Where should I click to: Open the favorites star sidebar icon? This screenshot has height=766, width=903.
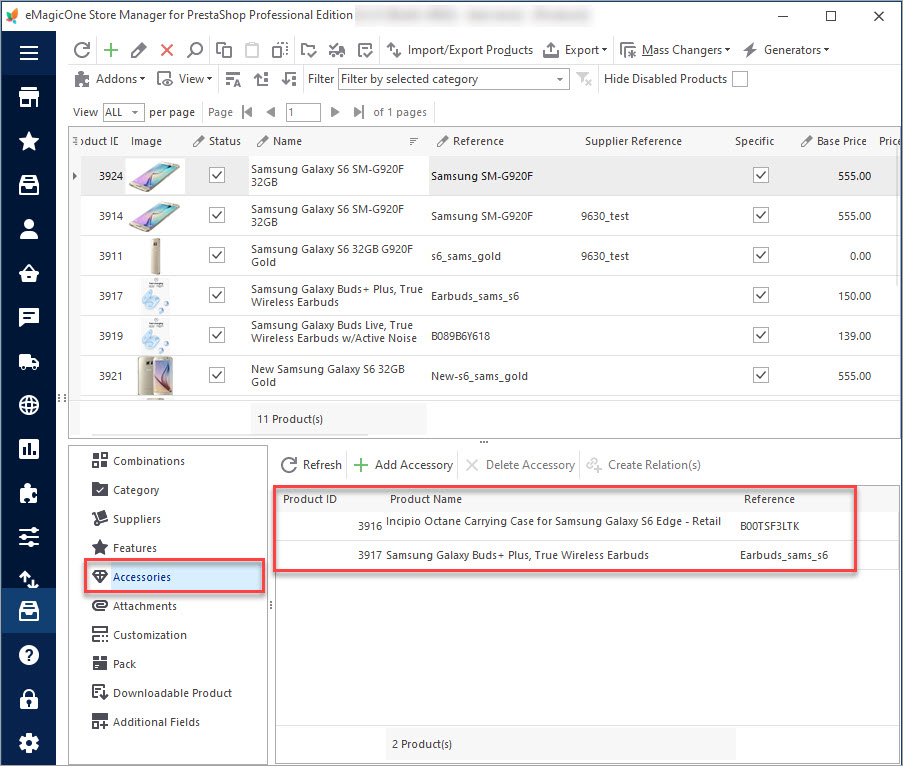(x=29, y=141)
